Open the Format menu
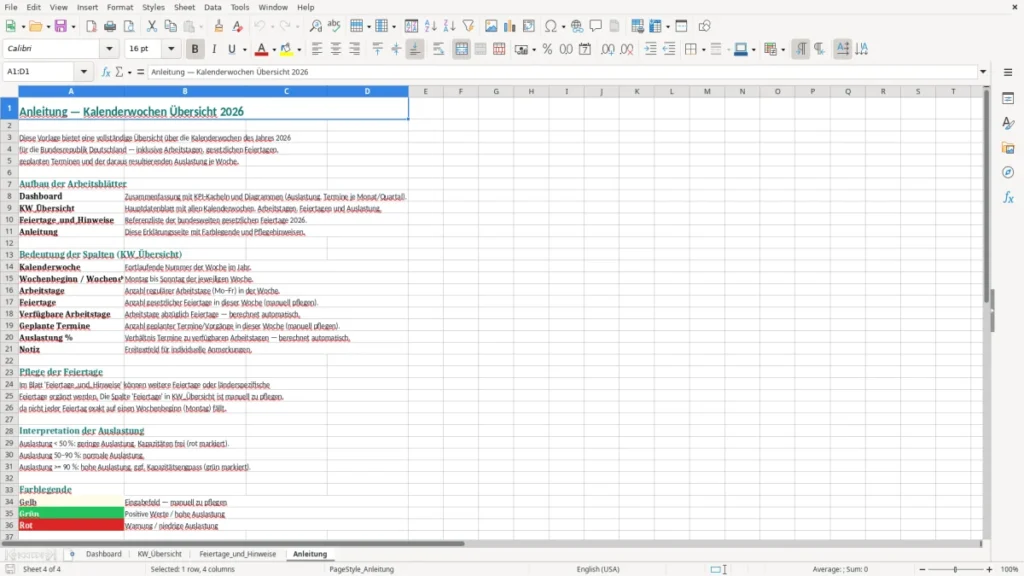 [120, 7]
